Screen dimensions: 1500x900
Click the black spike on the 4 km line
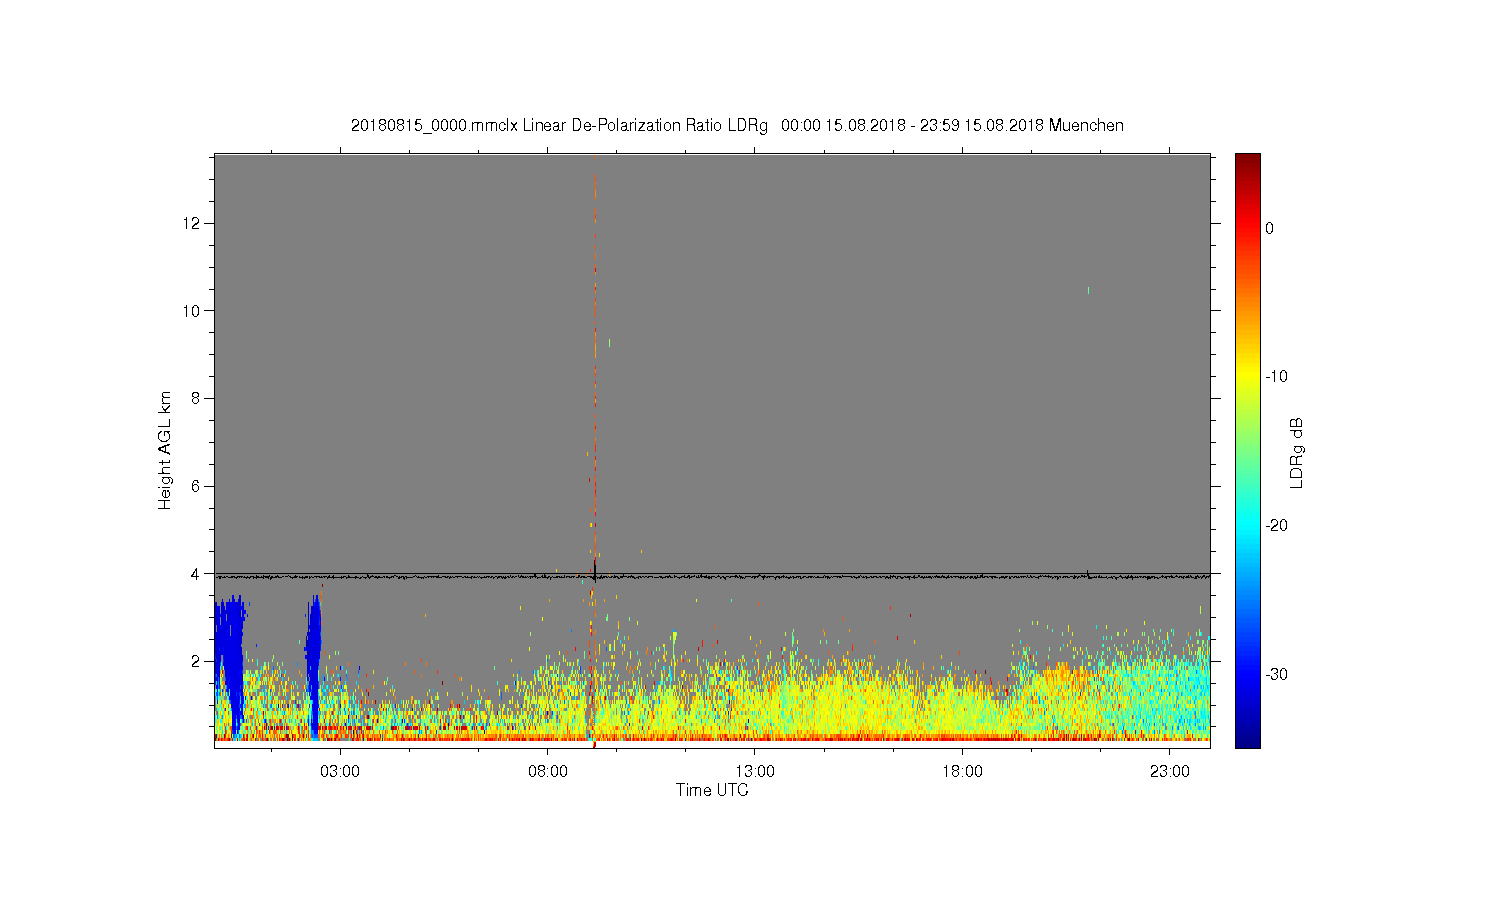[595, 569]
